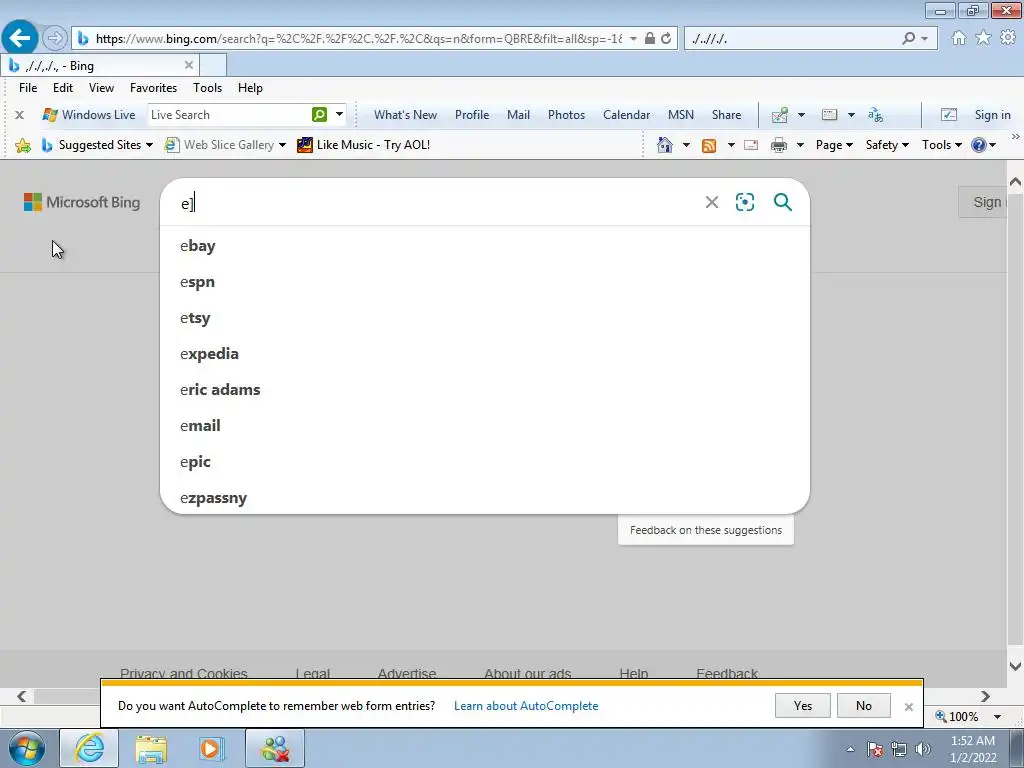Close the Windows Live toolbar with X

[x=20, y=115]
